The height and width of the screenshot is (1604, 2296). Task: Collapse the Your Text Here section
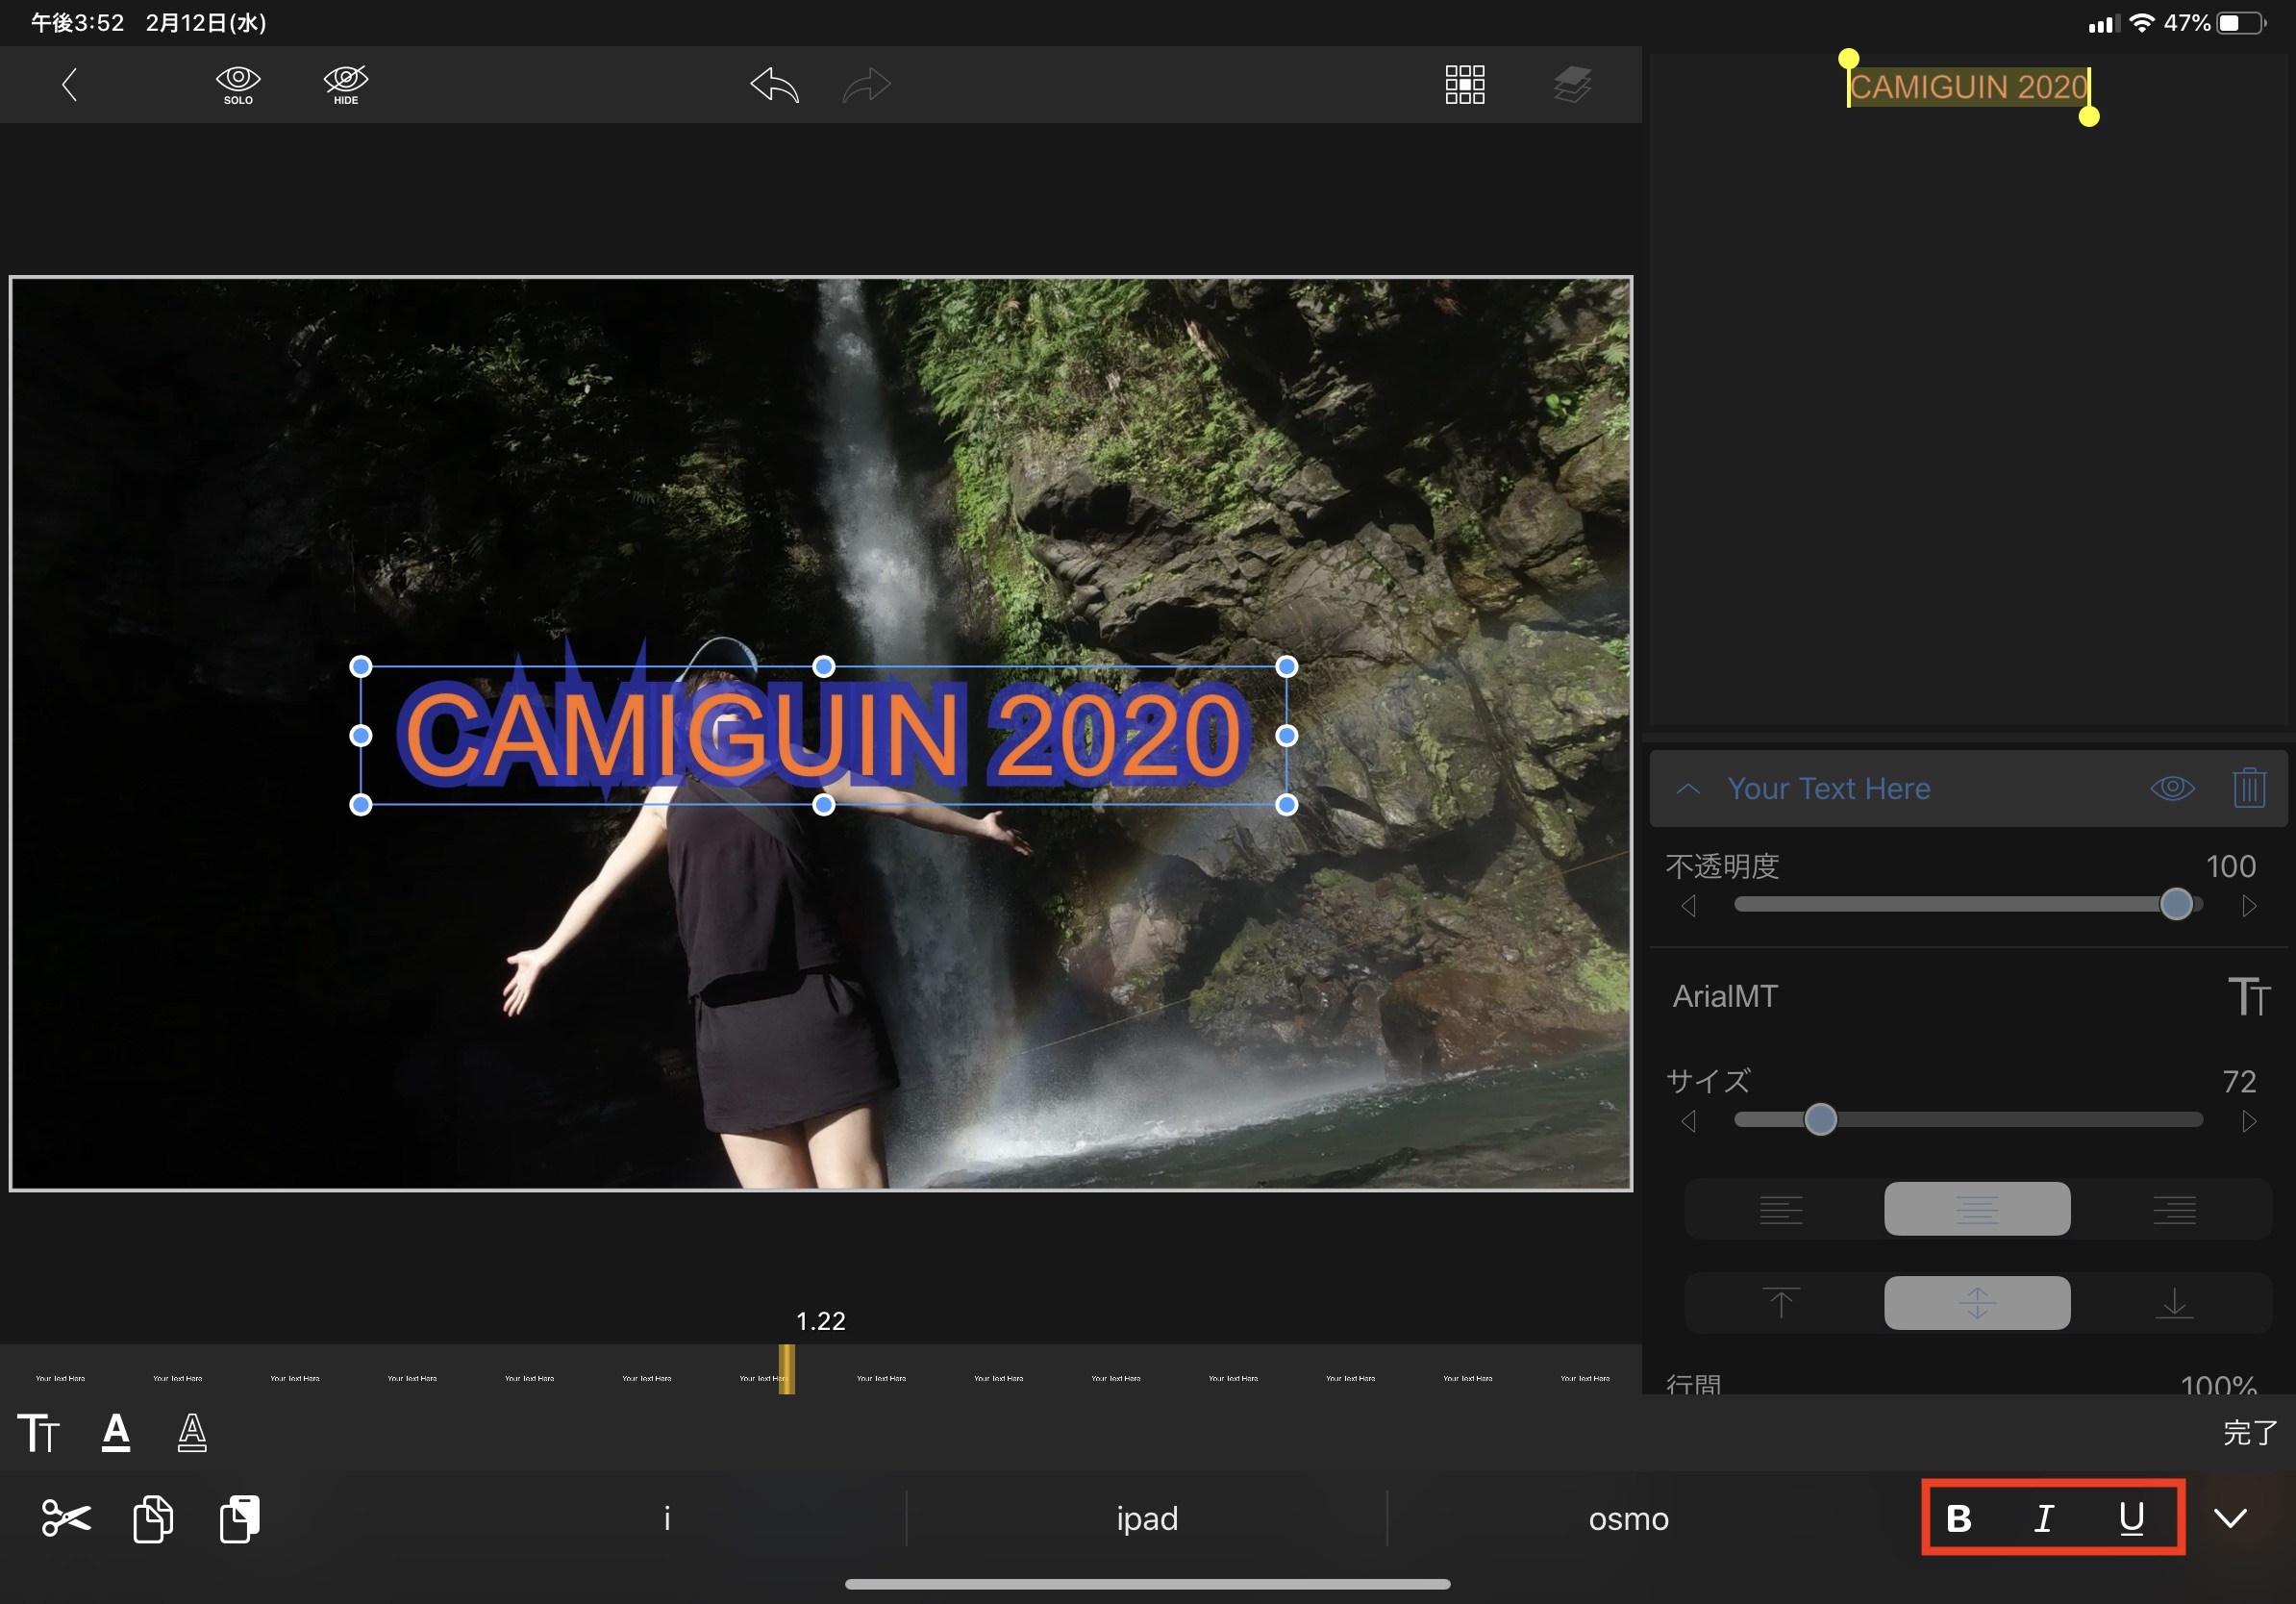click(x=1688, y=788)
